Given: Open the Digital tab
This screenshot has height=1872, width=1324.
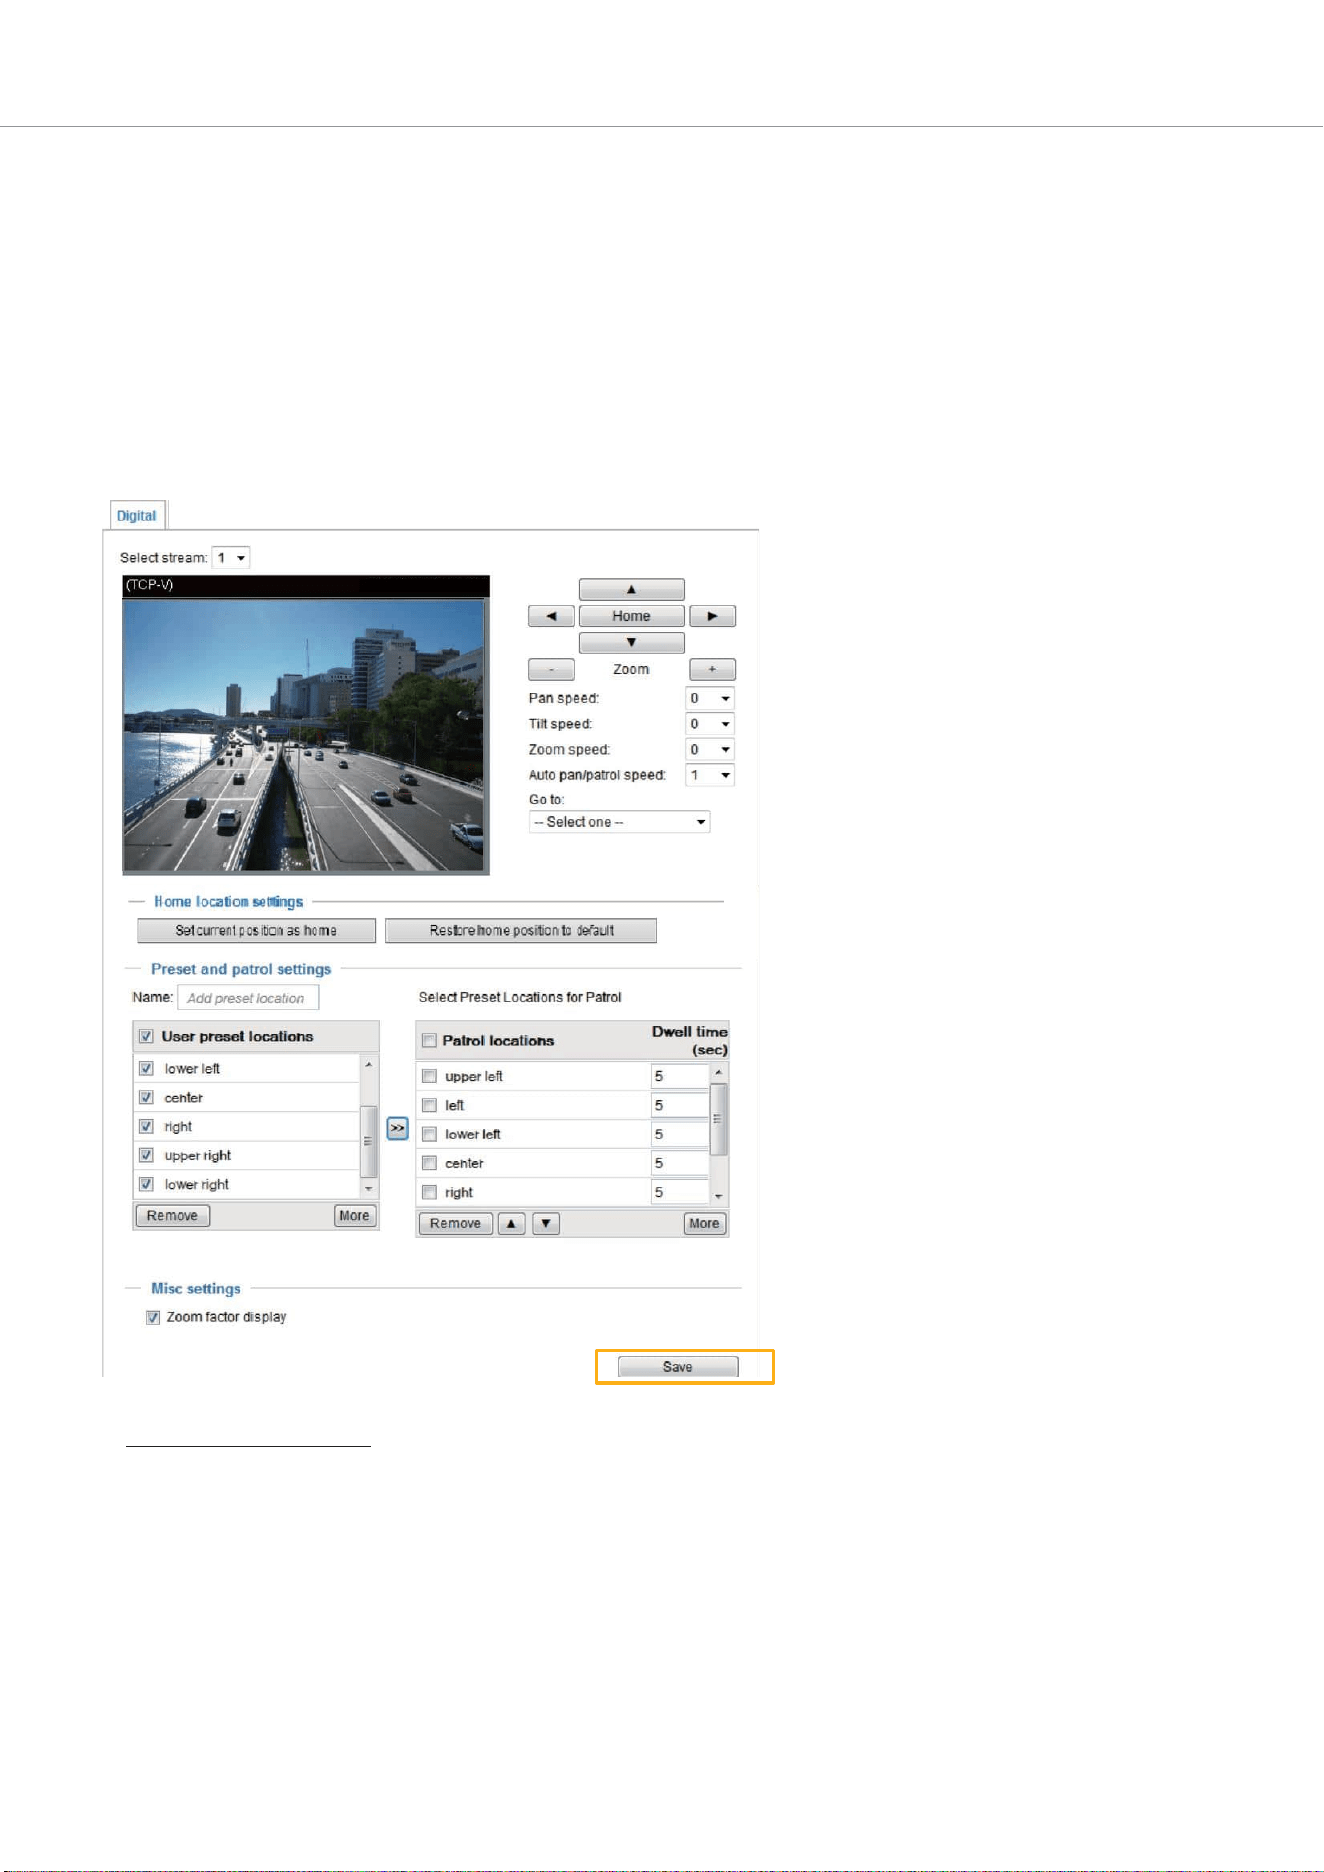Looking at the screenshot, I should click(x=136, y=516).
